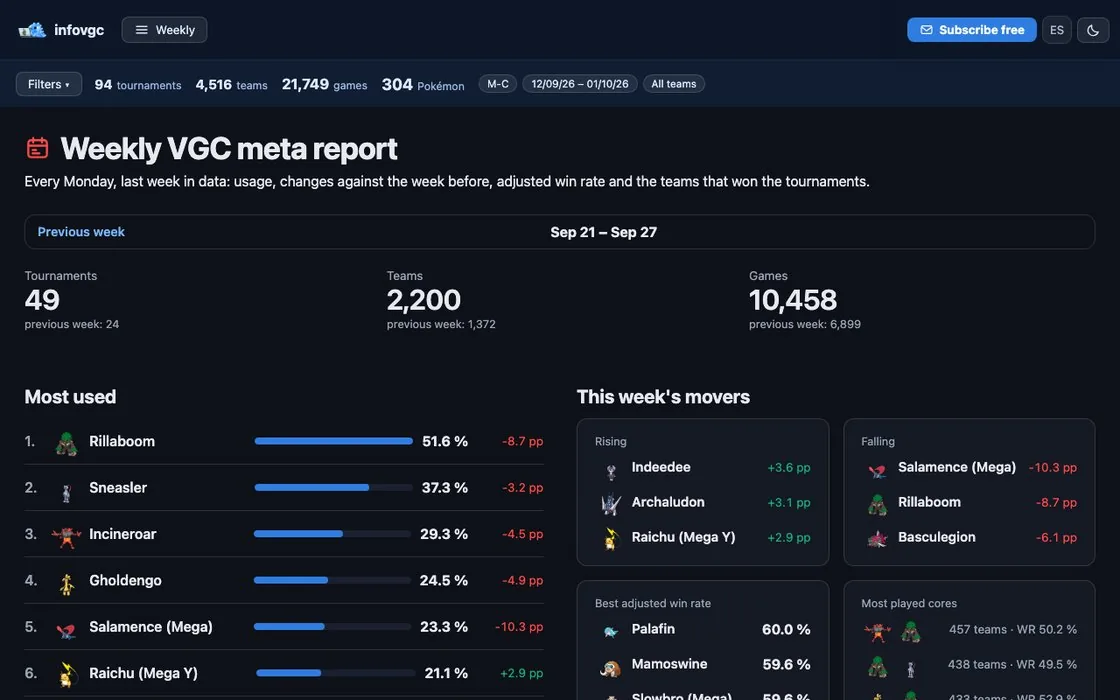Click the 304 Pokémon stat in filter bar
The image size is (1120, 700).
point(423,85)
